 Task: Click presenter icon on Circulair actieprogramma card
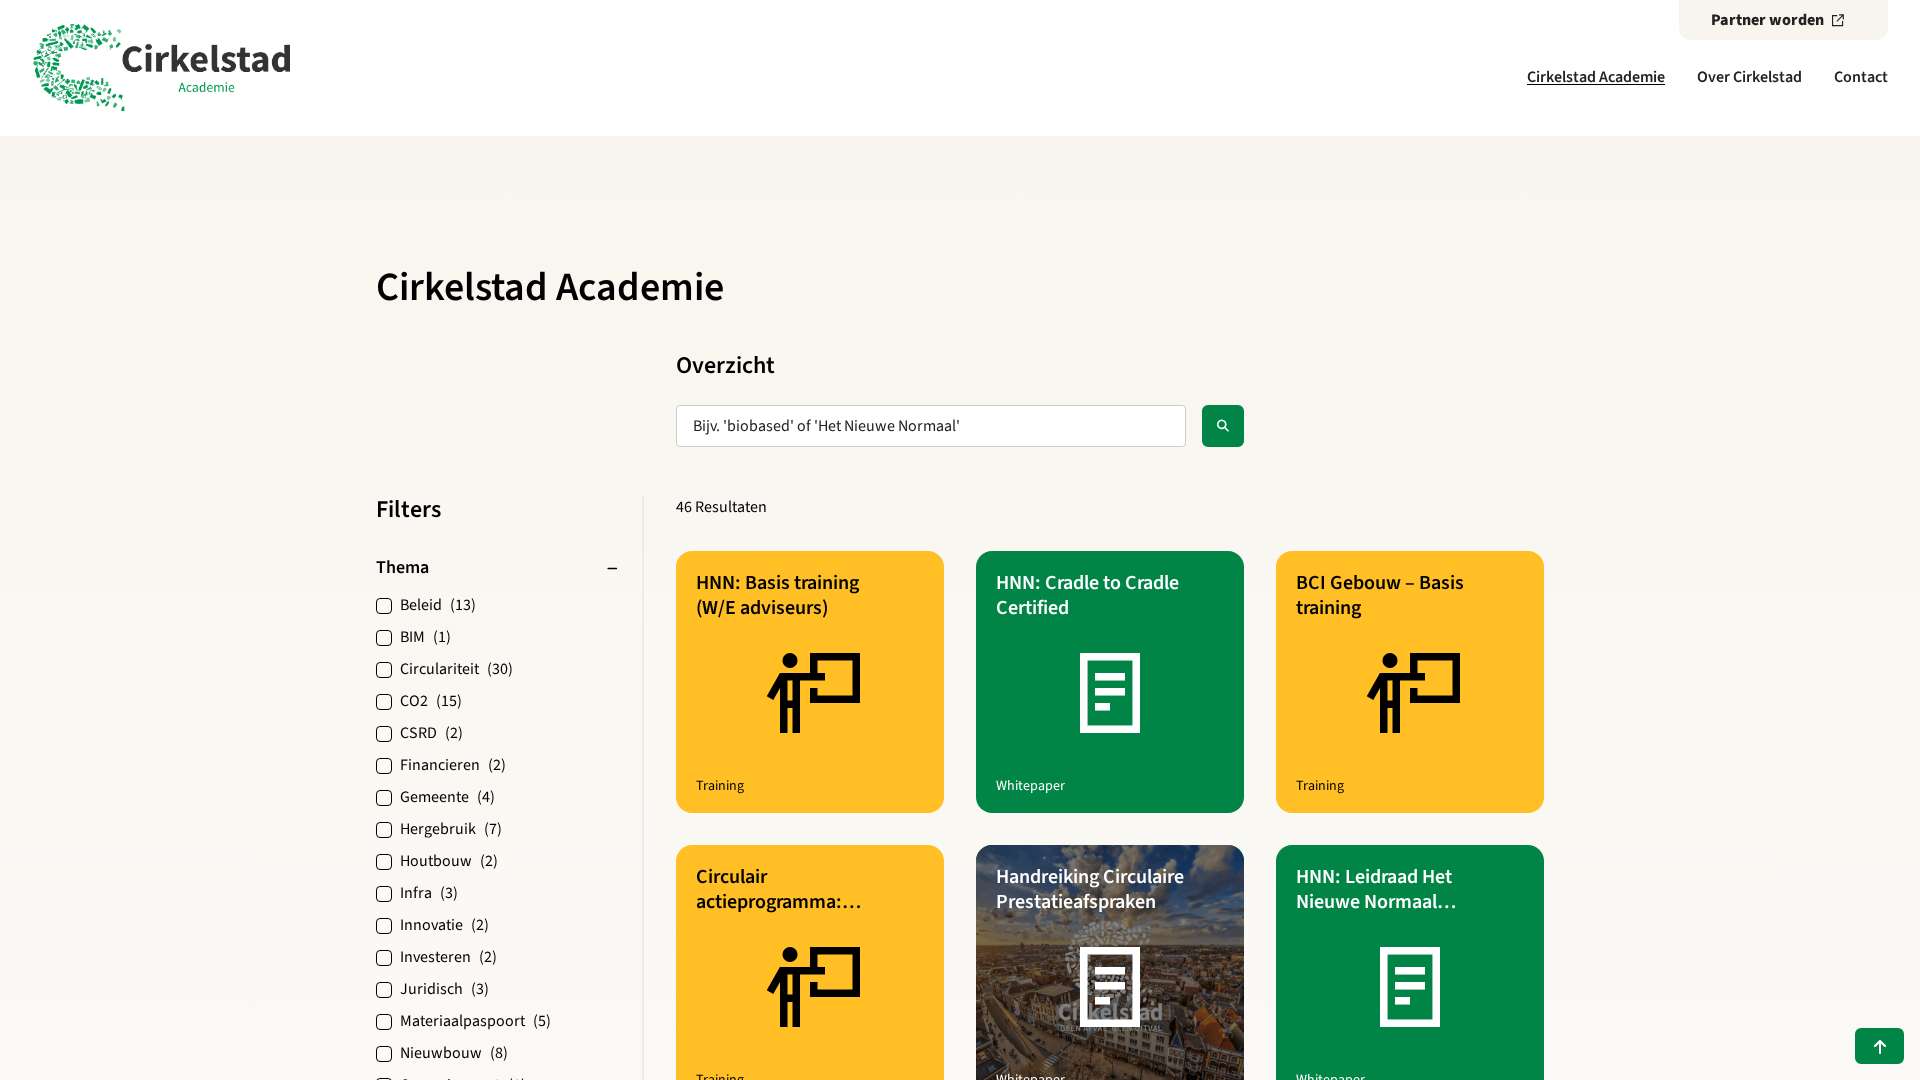click(x=813, y=987)
